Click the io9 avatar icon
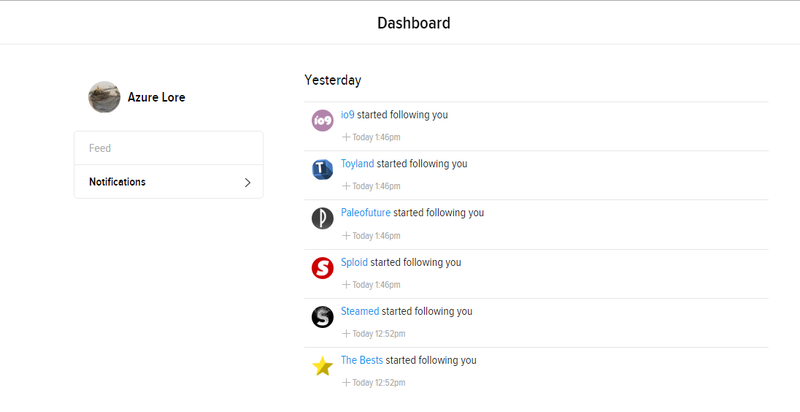 click(x=322, y=120)
